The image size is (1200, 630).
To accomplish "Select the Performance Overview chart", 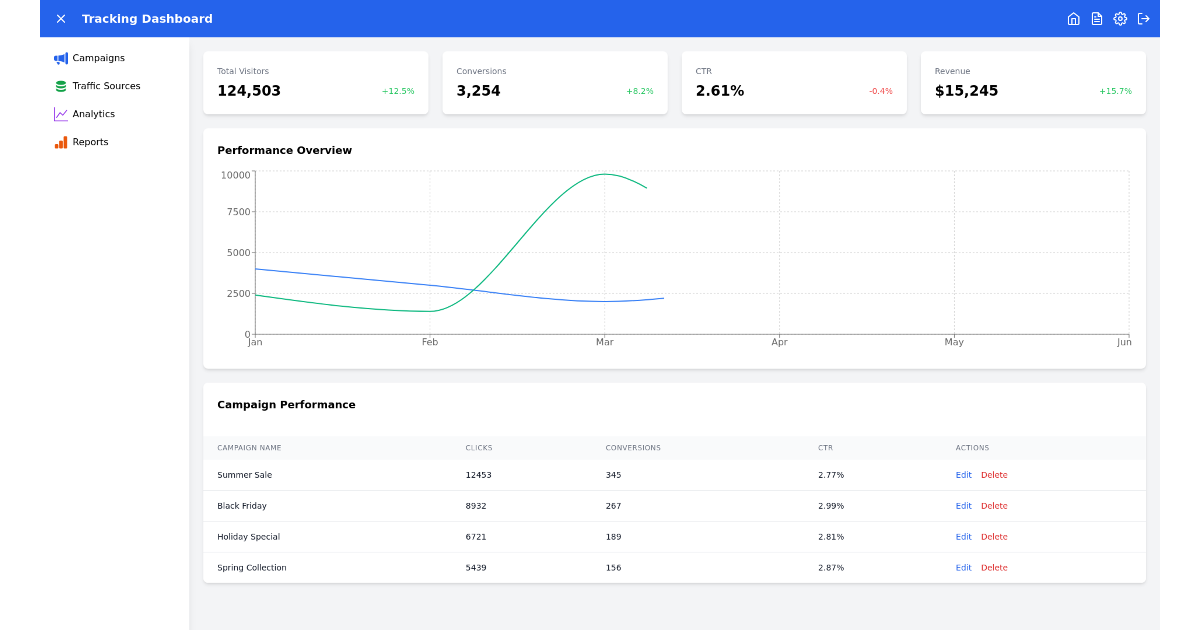I will pos(674,250).
